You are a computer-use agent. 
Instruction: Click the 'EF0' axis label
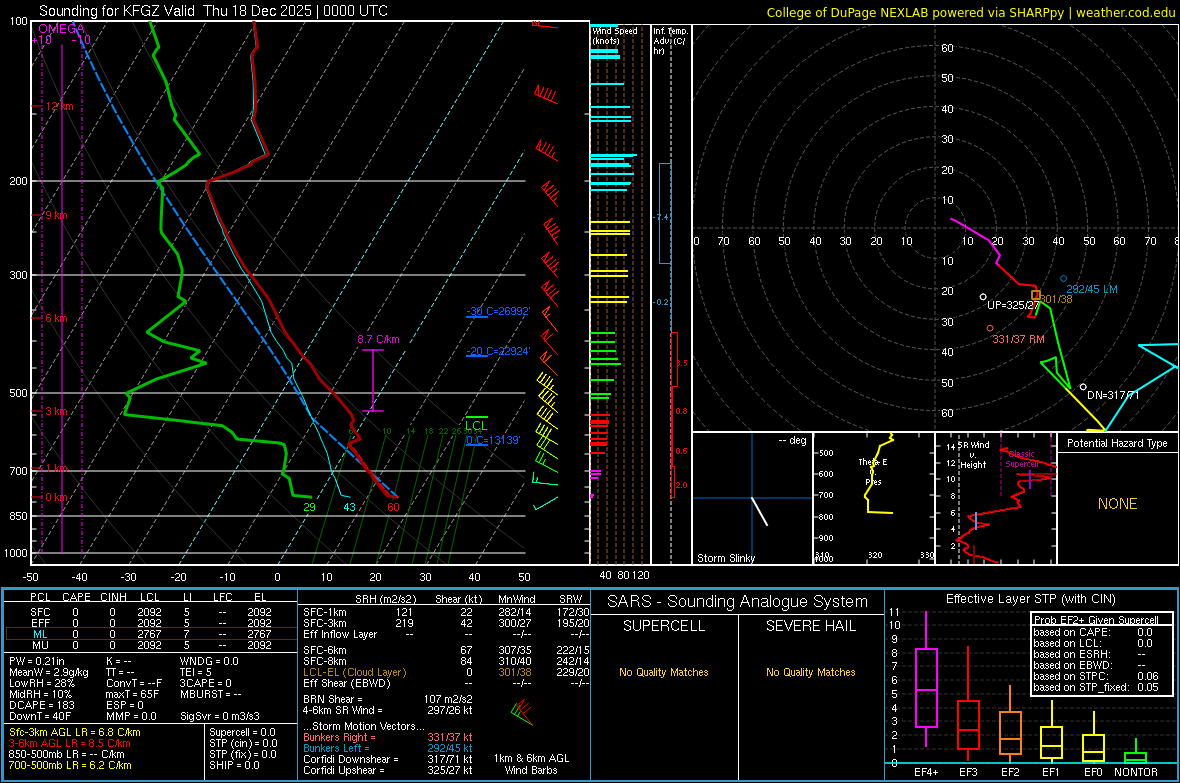pos(1093,772)
